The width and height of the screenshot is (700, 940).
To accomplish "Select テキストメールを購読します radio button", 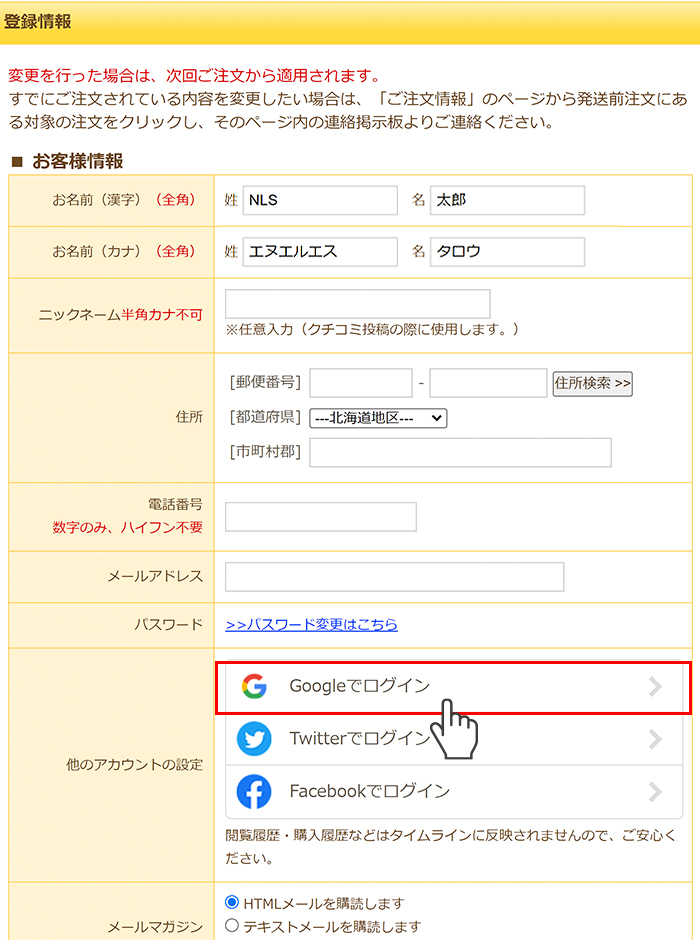I will point(232,925).
